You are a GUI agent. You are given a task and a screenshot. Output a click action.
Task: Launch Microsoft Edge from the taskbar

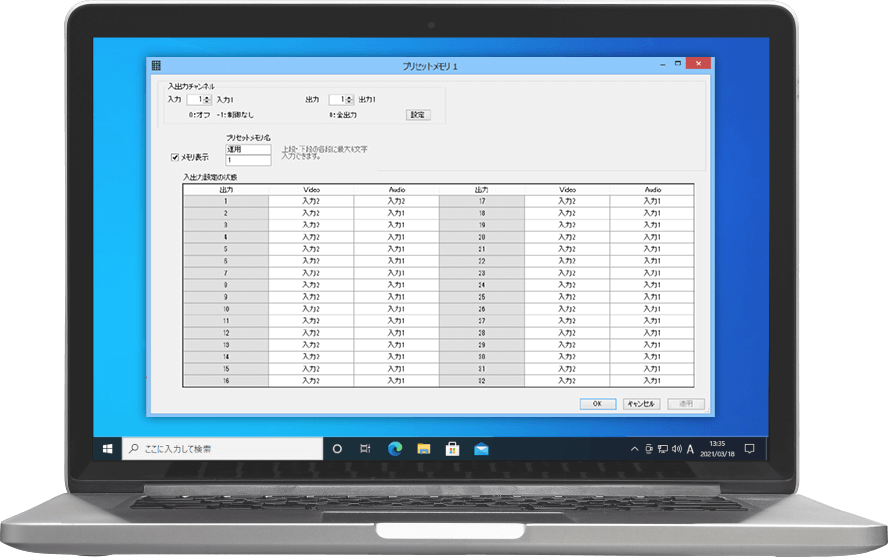tap(395, 449)
